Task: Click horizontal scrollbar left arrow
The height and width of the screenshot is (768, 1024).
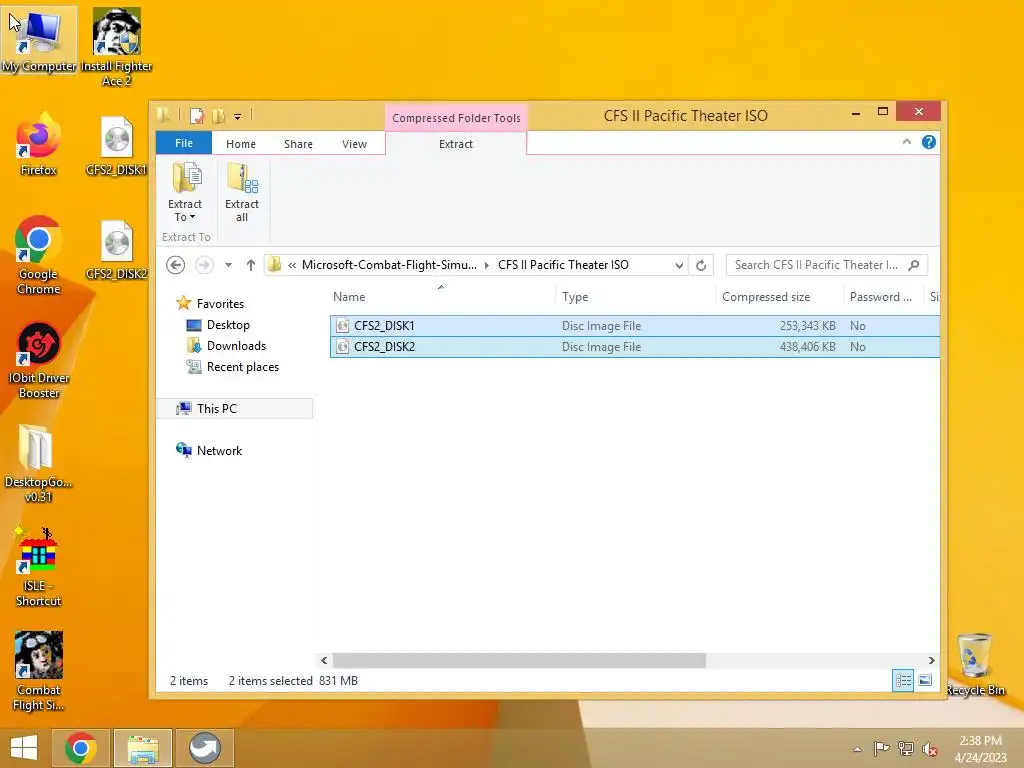Action: [x=324, y=660]
